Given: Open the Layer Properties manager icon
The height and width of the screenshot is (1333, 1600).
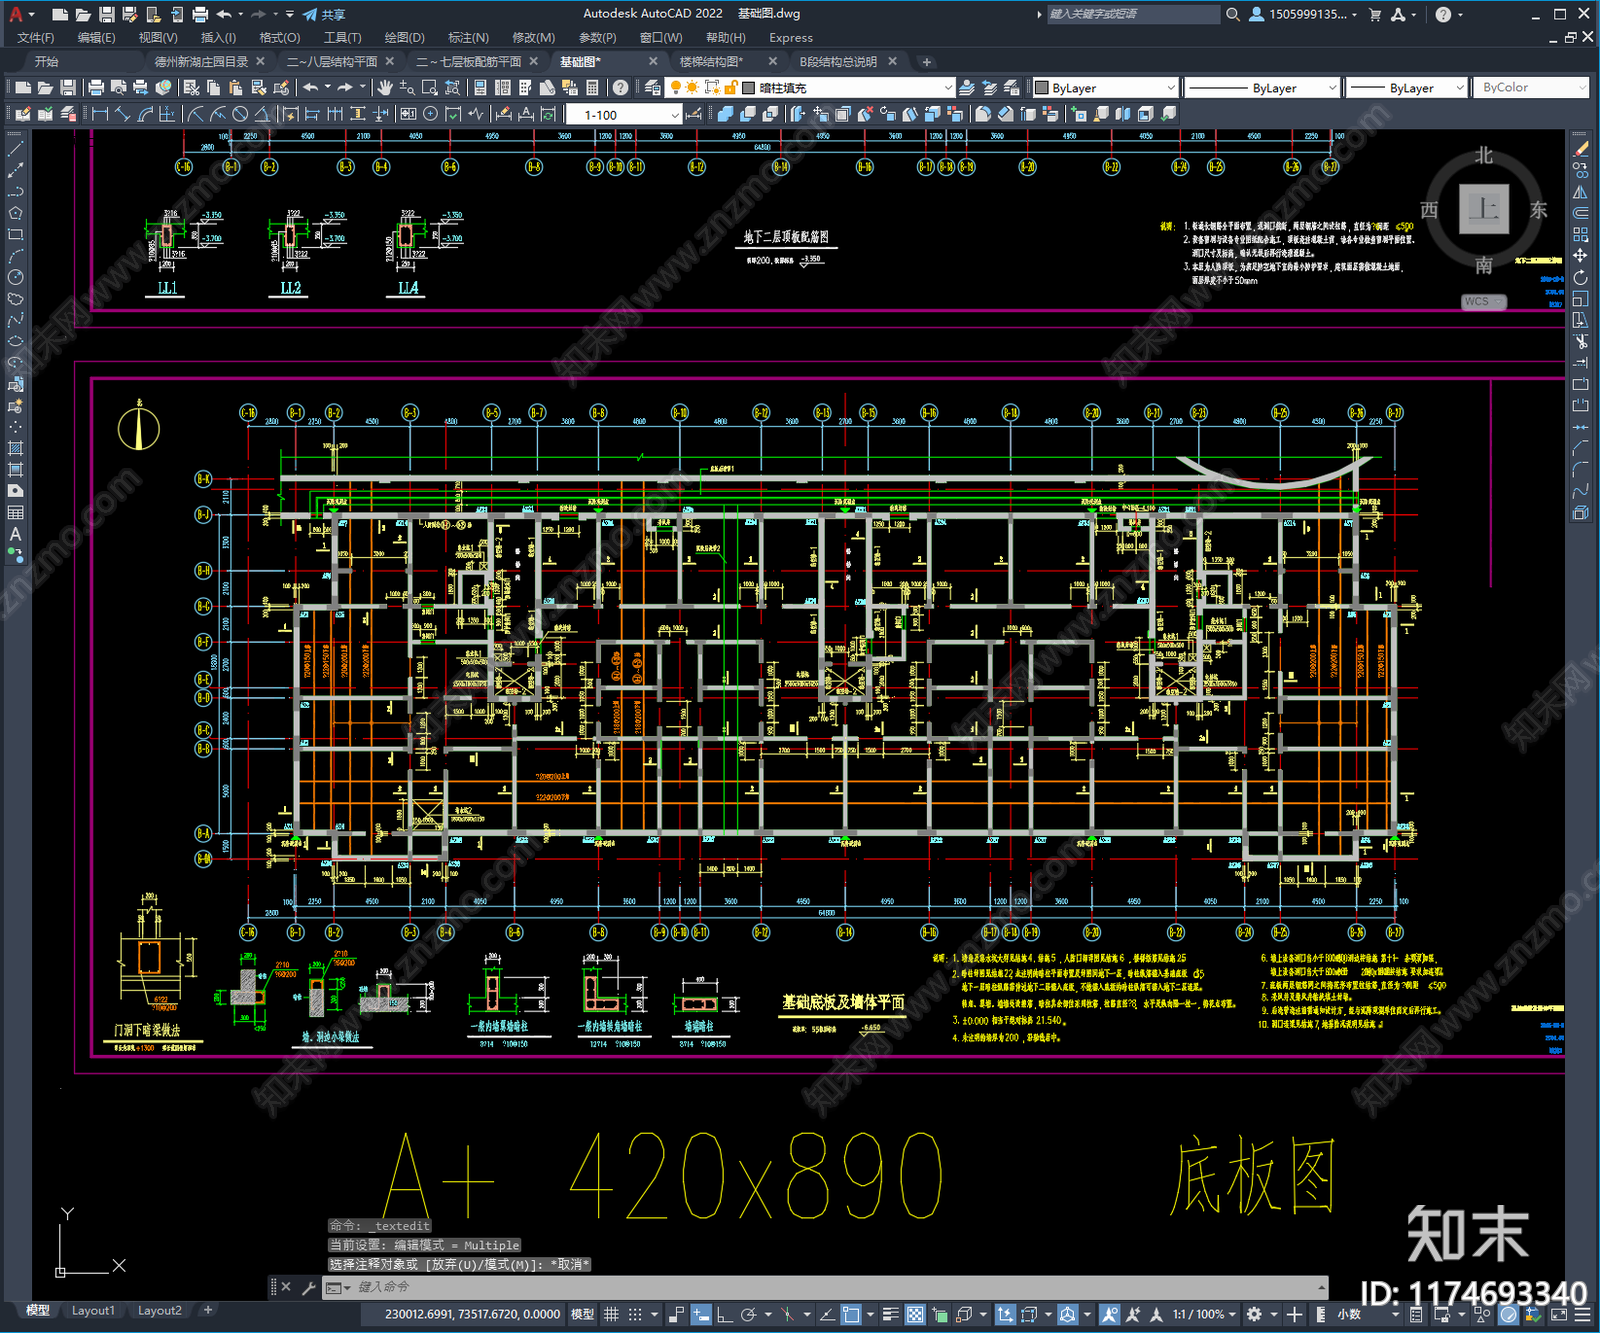Looking at the screenshot, I should point(653,88).
